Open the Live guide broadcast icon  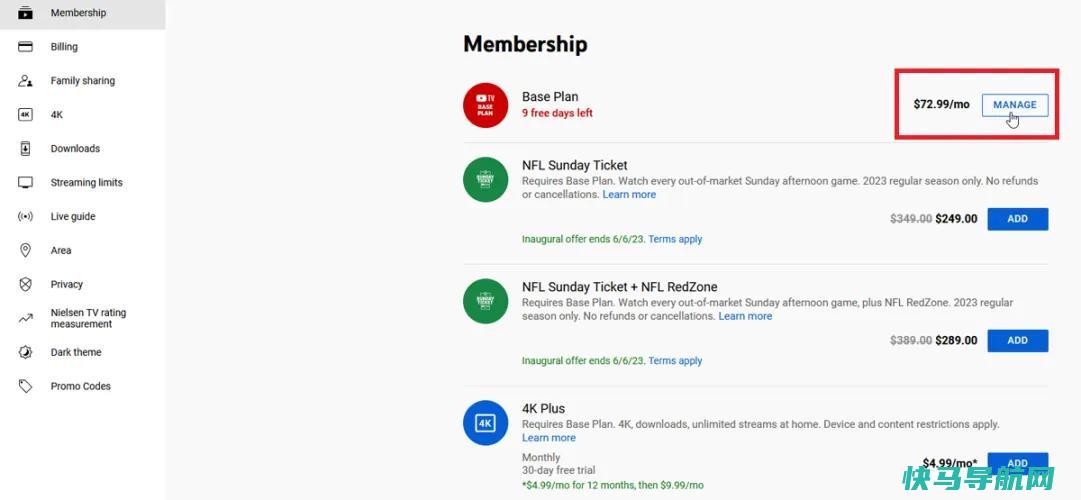coord(26,217)
